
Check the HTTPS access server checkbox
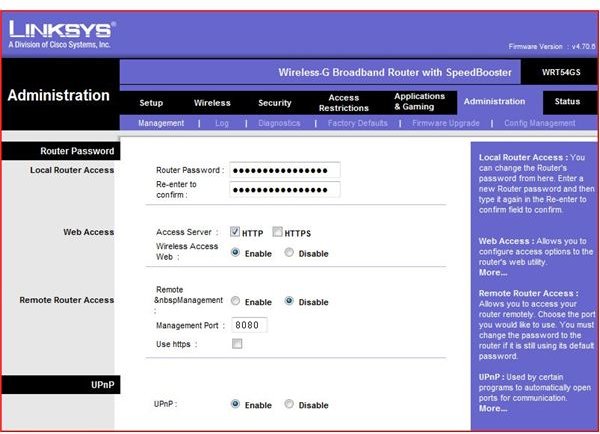point(277,232)
